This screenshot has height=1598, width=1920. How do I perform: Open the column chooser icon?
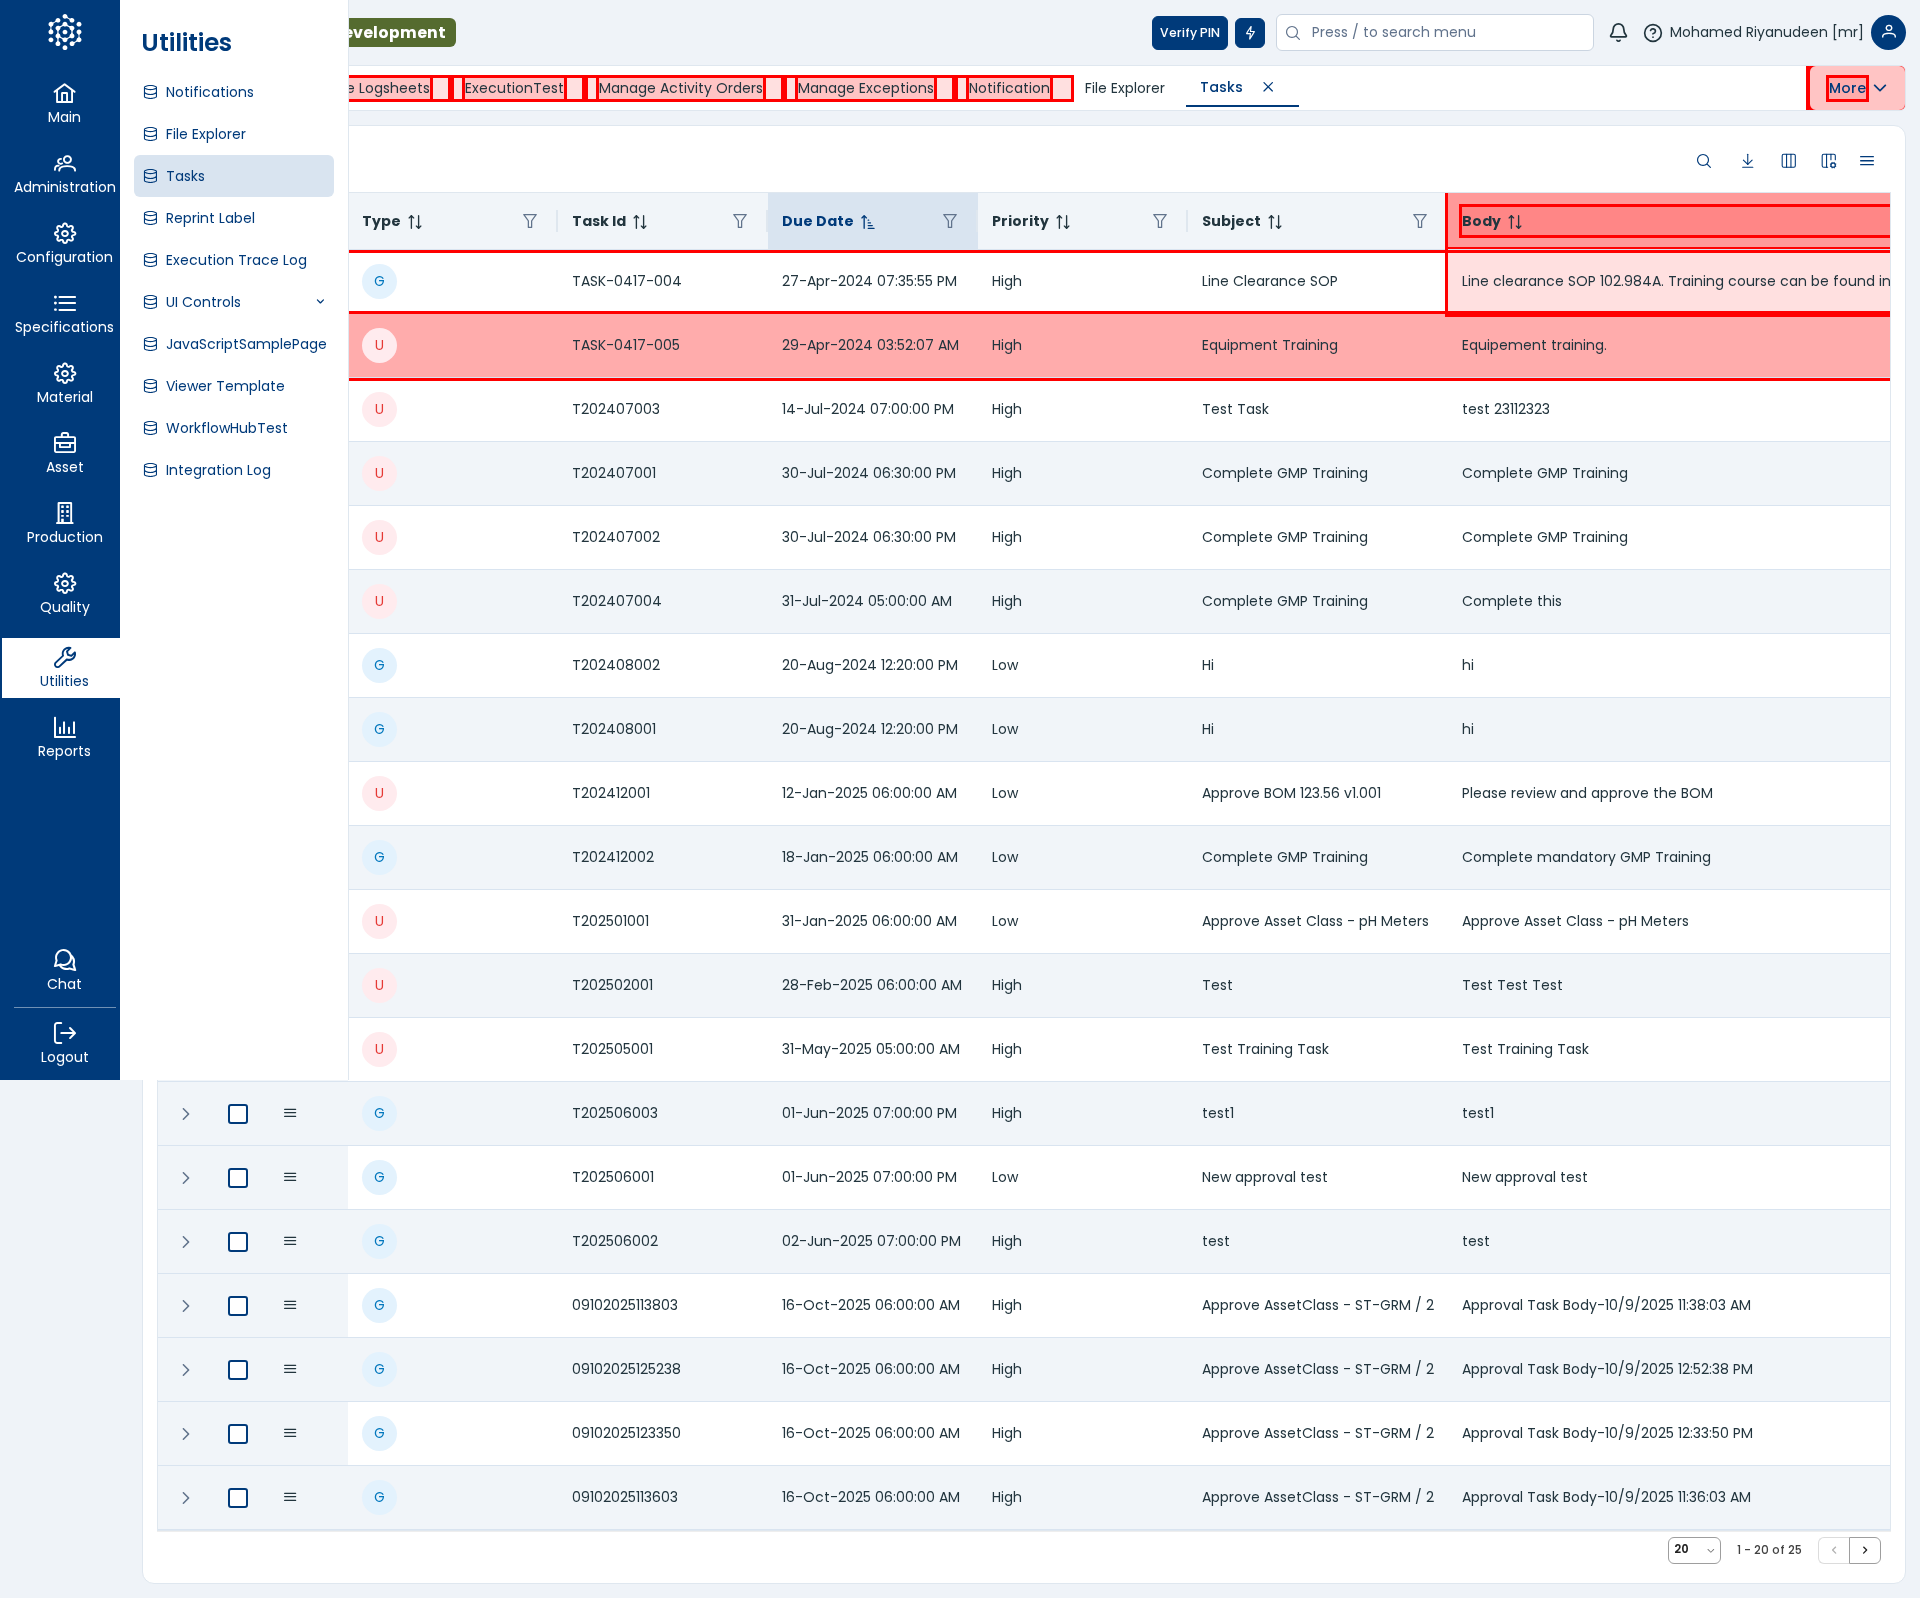(x=1789, y=161)
